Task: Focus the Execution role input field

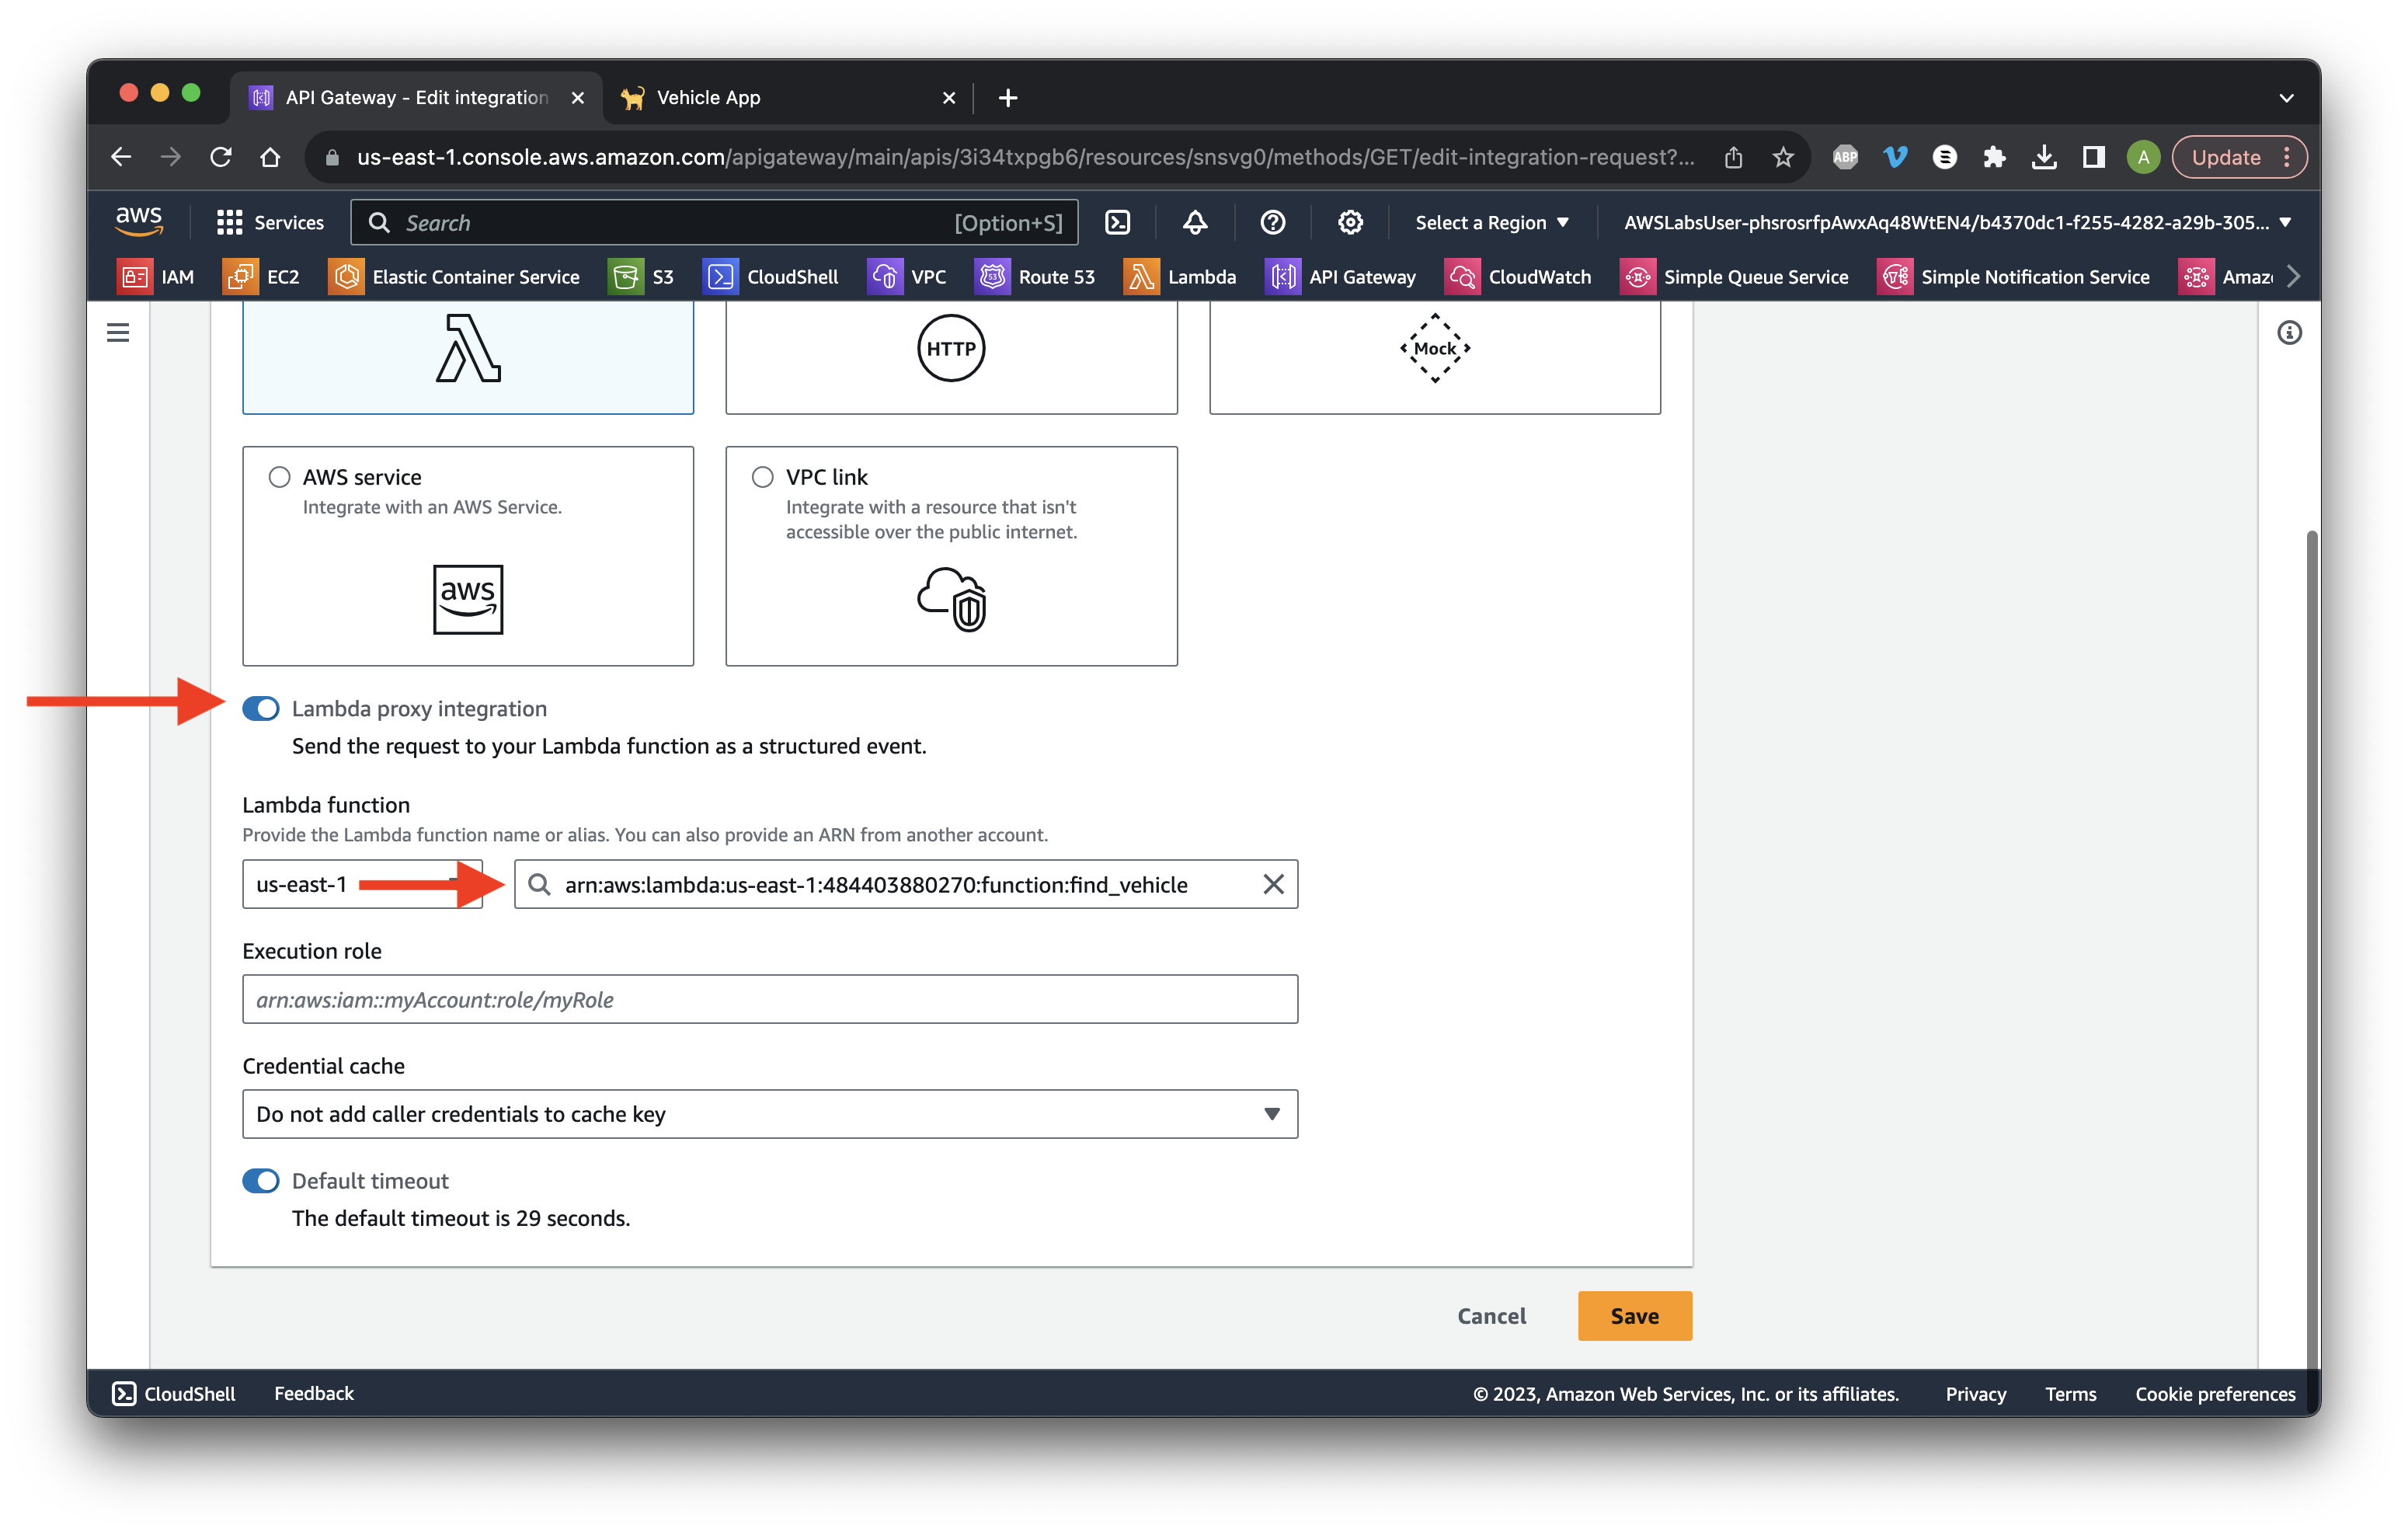Action: click(x=770, y=999)
